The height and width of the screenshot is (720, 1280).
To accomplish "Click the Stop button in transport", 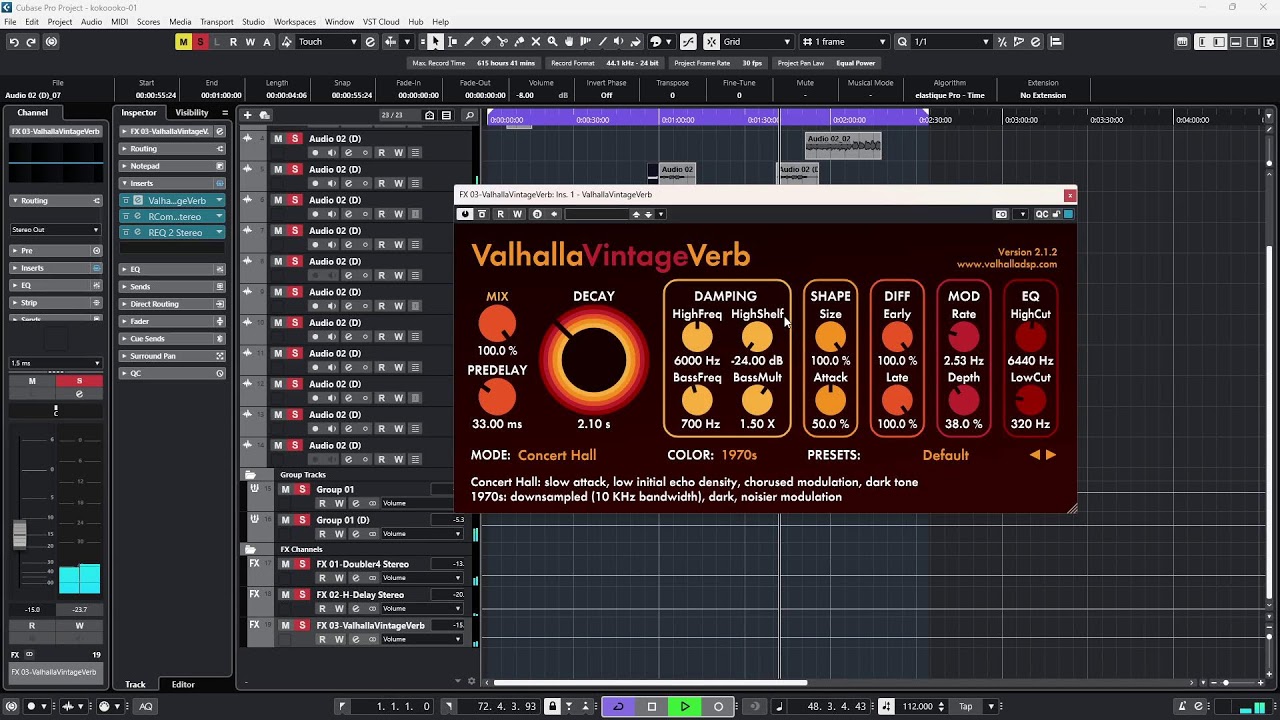I will point(652,707).
